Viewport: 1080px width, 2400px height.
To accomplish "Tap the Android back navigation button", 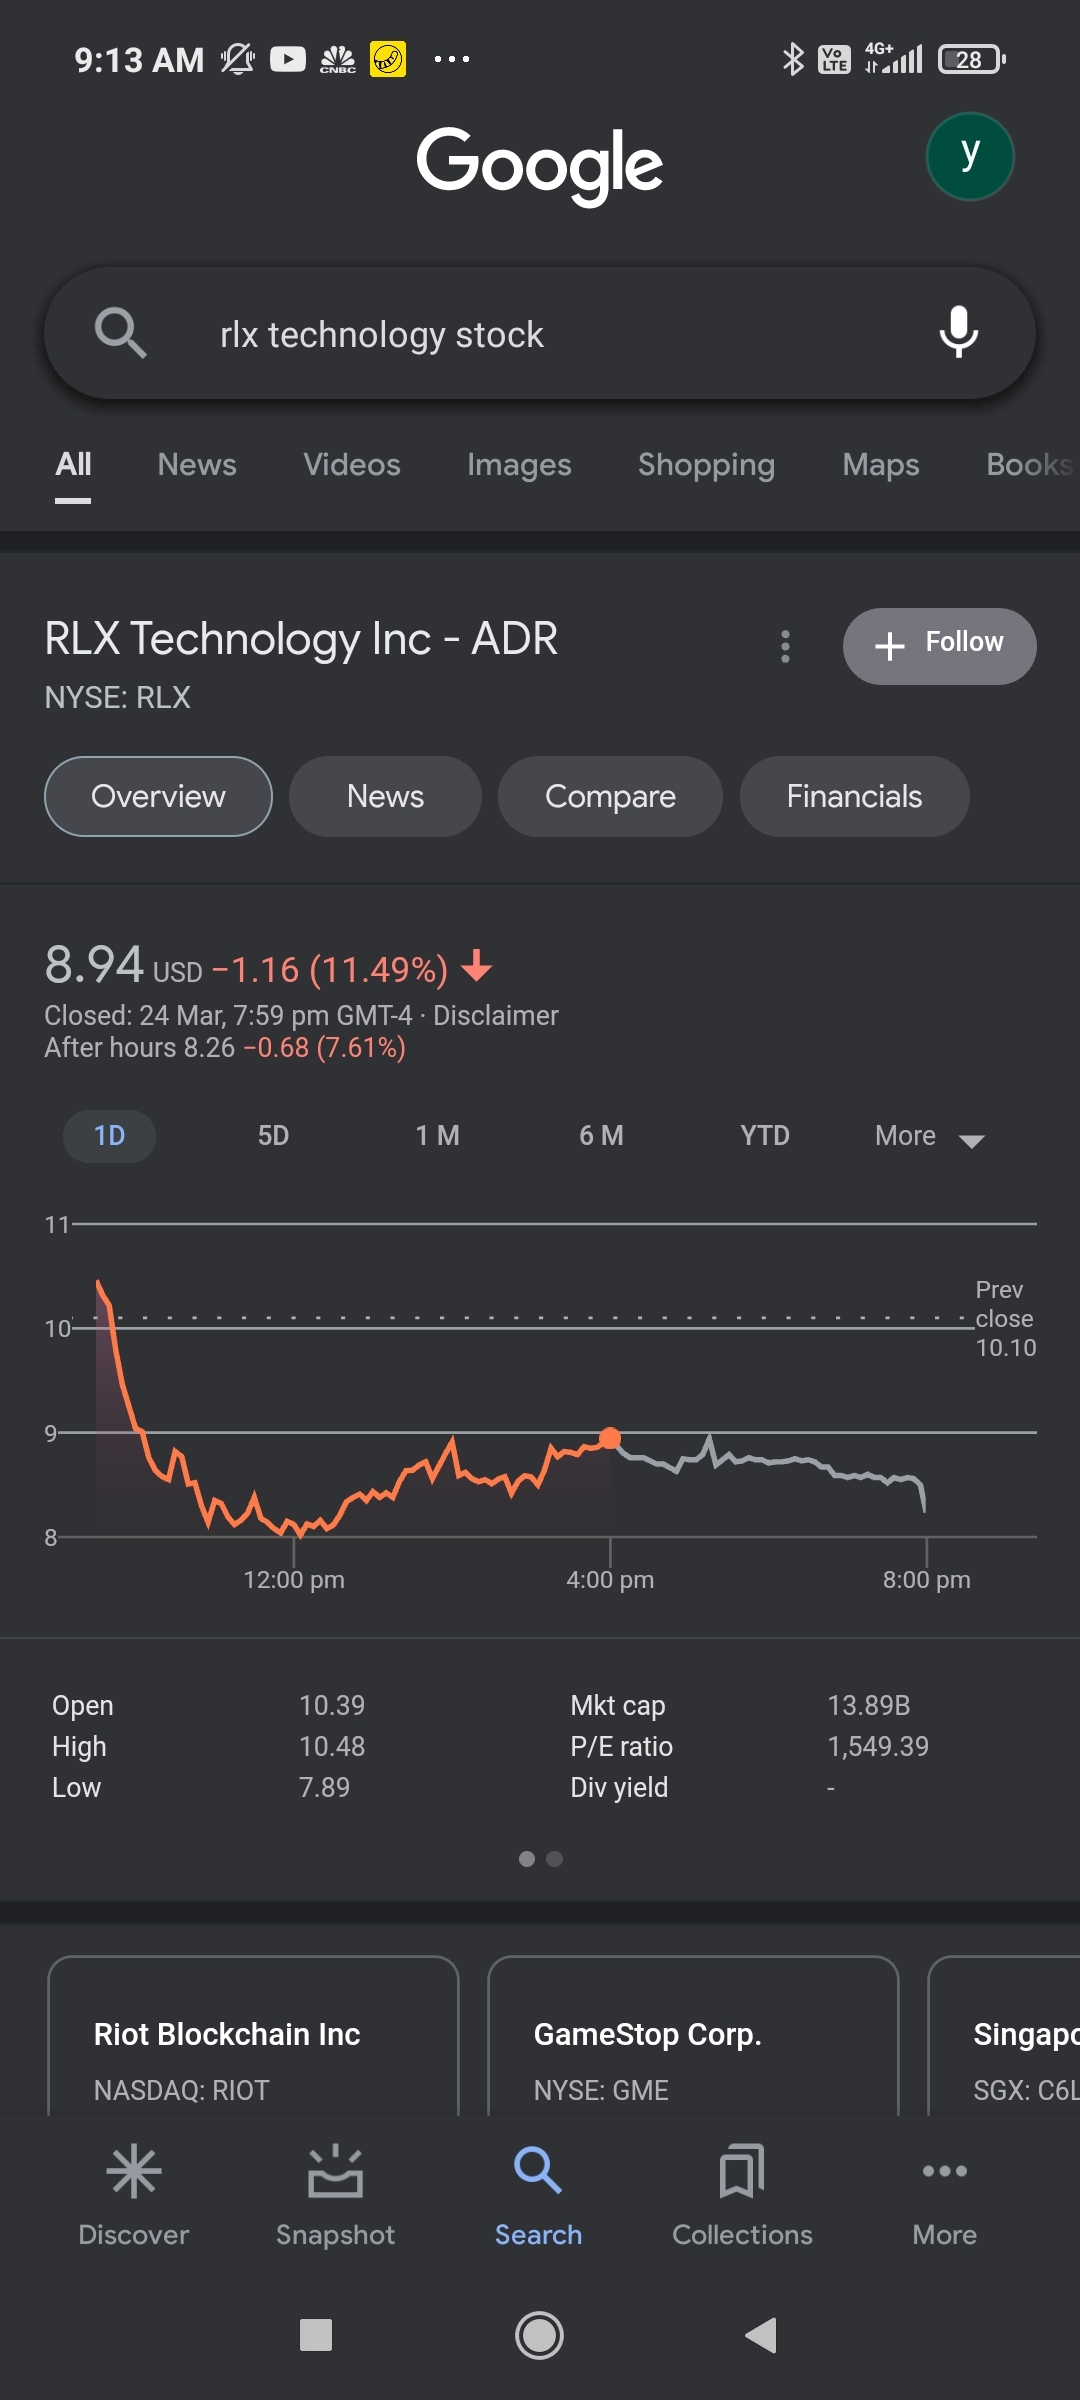I will (762, 2335).
